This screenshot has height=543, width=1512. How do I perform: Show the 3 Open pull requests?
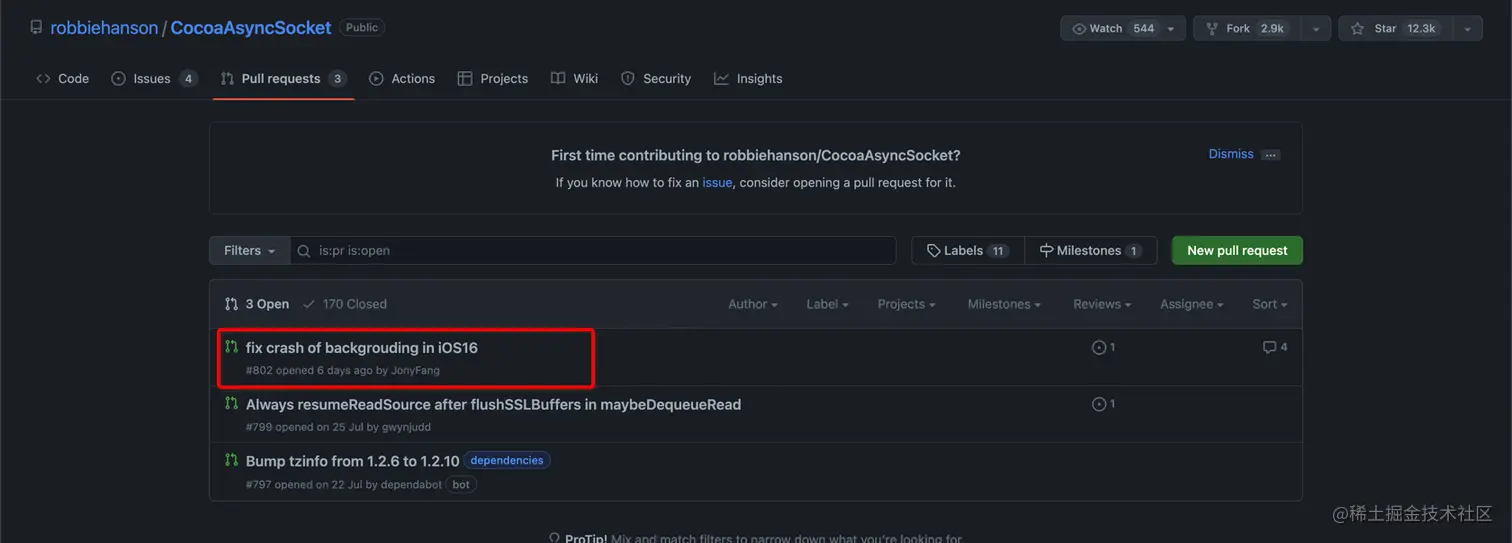click(x=257, y=304)
